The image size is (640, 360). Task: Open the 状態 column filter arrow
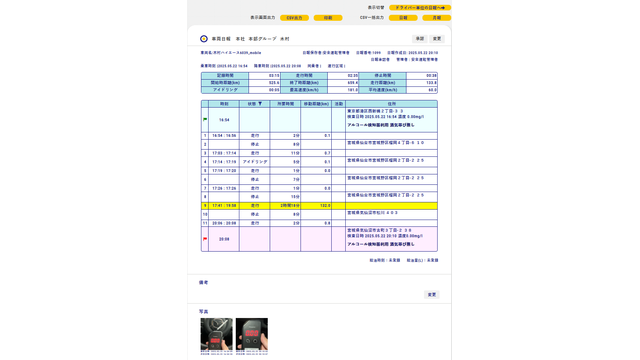point(260,104)
